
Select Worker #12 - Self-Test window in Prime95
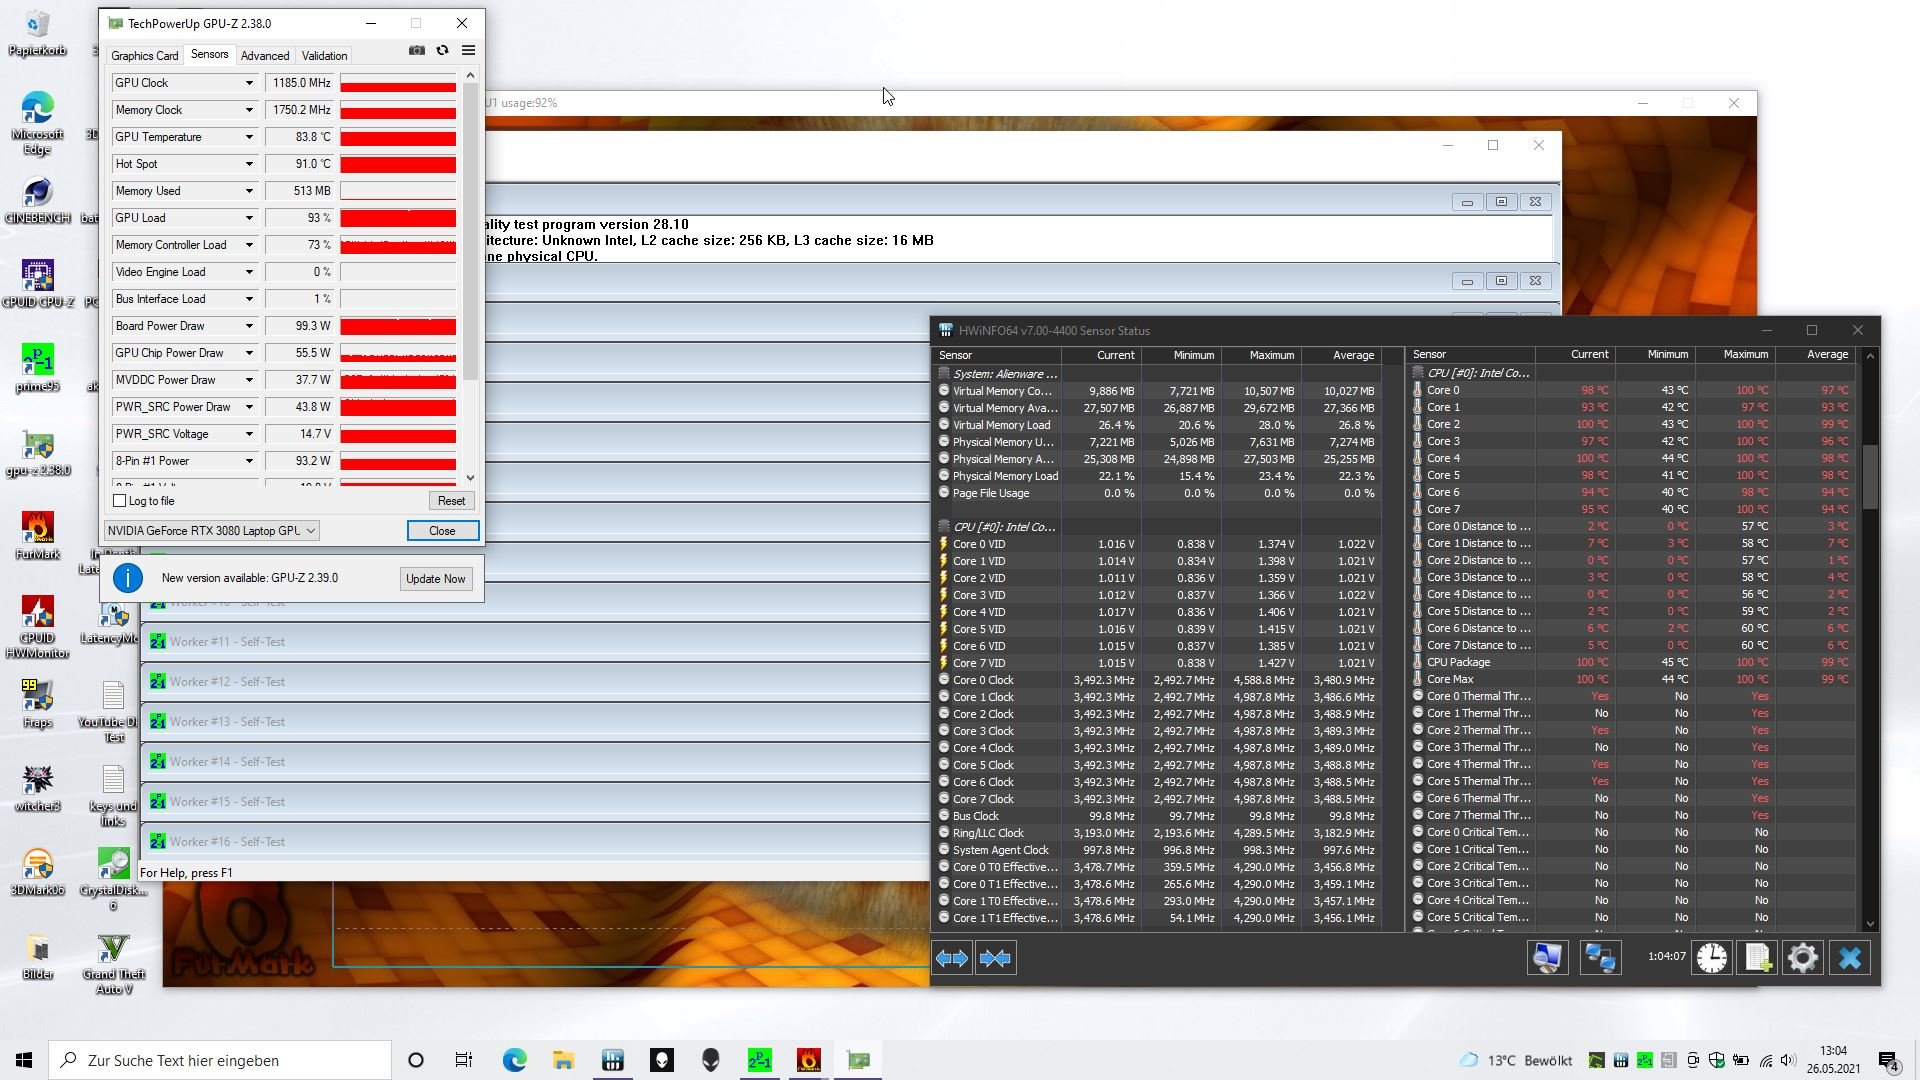pyautogui.click(x=535, y=682)
